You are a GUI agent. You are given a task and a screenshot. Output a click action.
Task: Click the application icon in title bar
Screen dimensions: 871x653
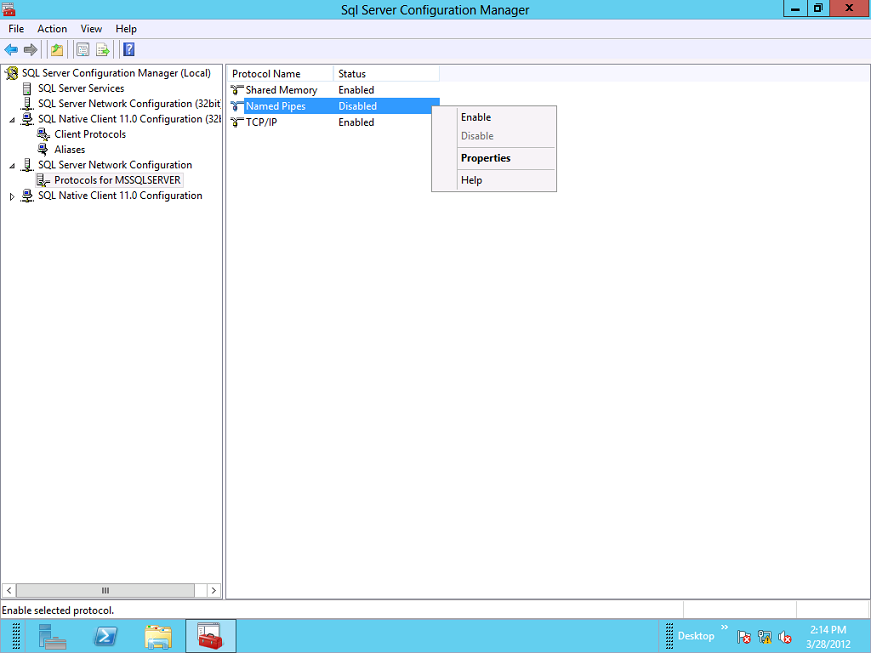click(x=8, y=9)
